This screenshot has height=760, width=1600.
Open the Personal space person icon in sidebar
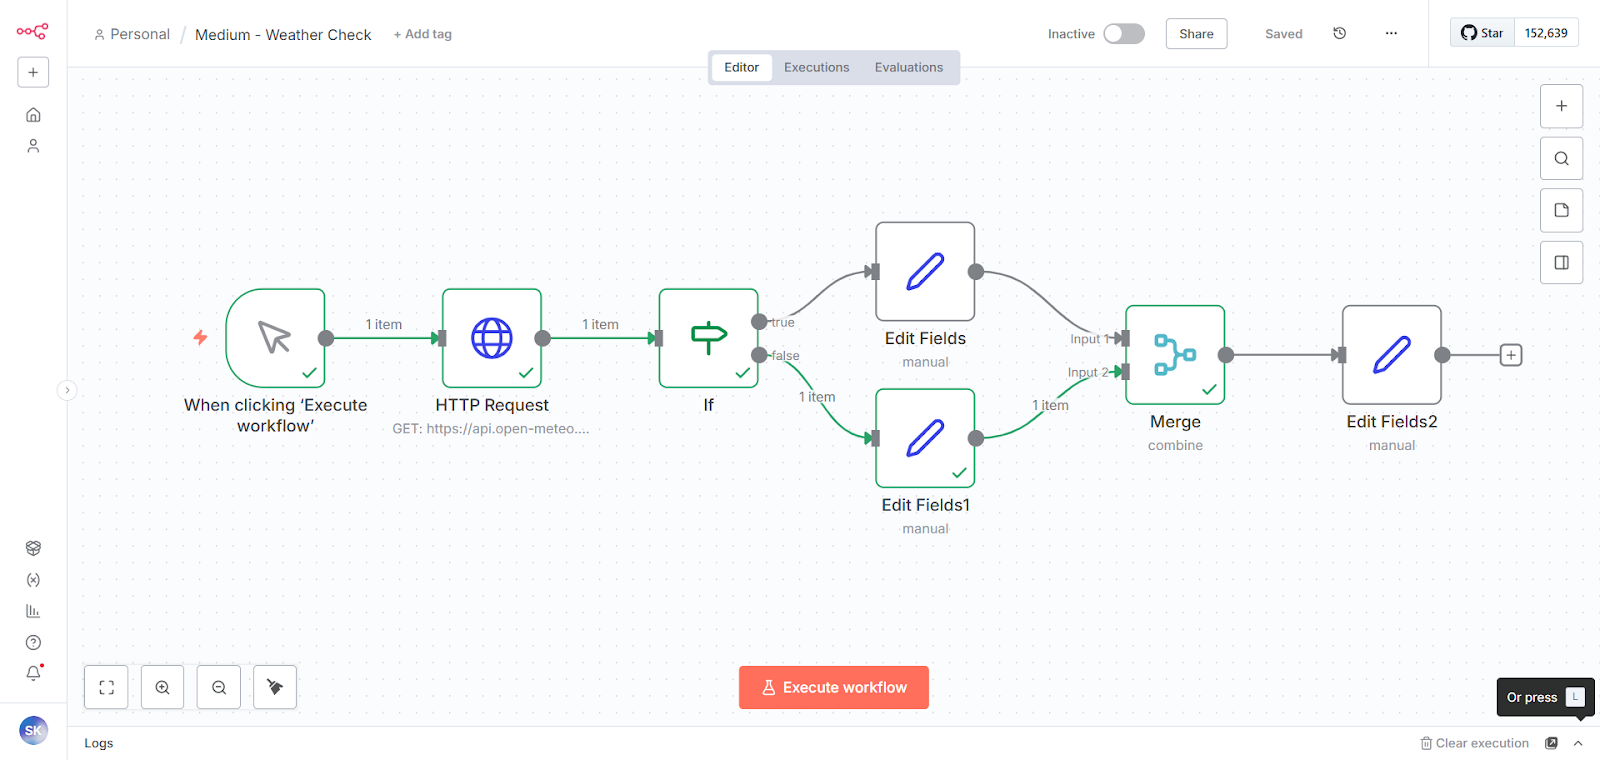click(33, 146)
